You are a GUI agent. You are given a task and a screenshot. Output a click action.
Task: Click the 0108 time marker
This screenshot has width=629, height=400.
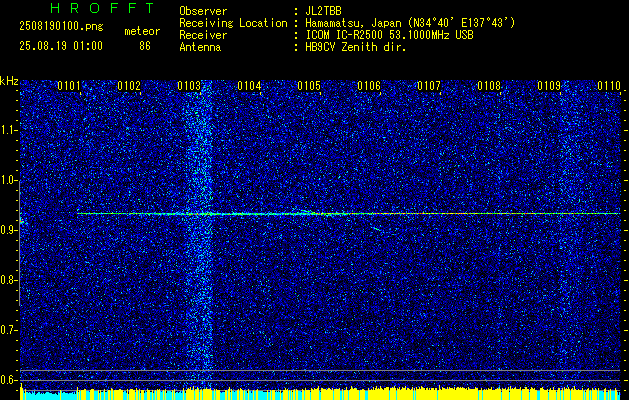(489, 86)
